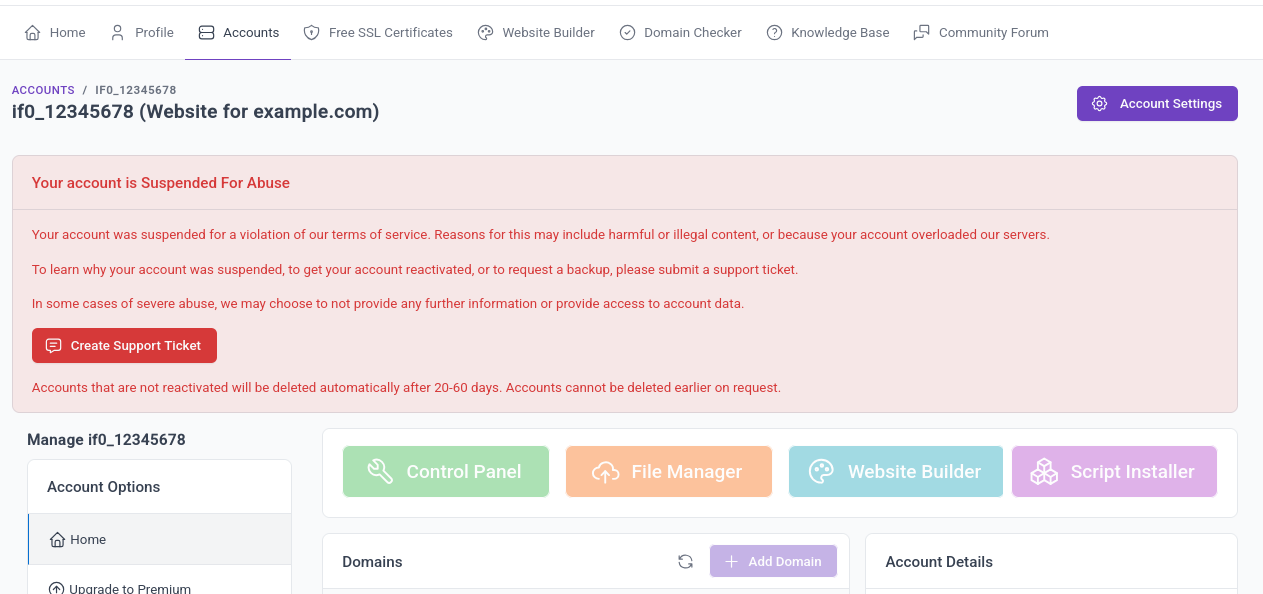Click the wrench icon on Control Panel
Screen dimensions: 1263x594
(x=380, y=472)
